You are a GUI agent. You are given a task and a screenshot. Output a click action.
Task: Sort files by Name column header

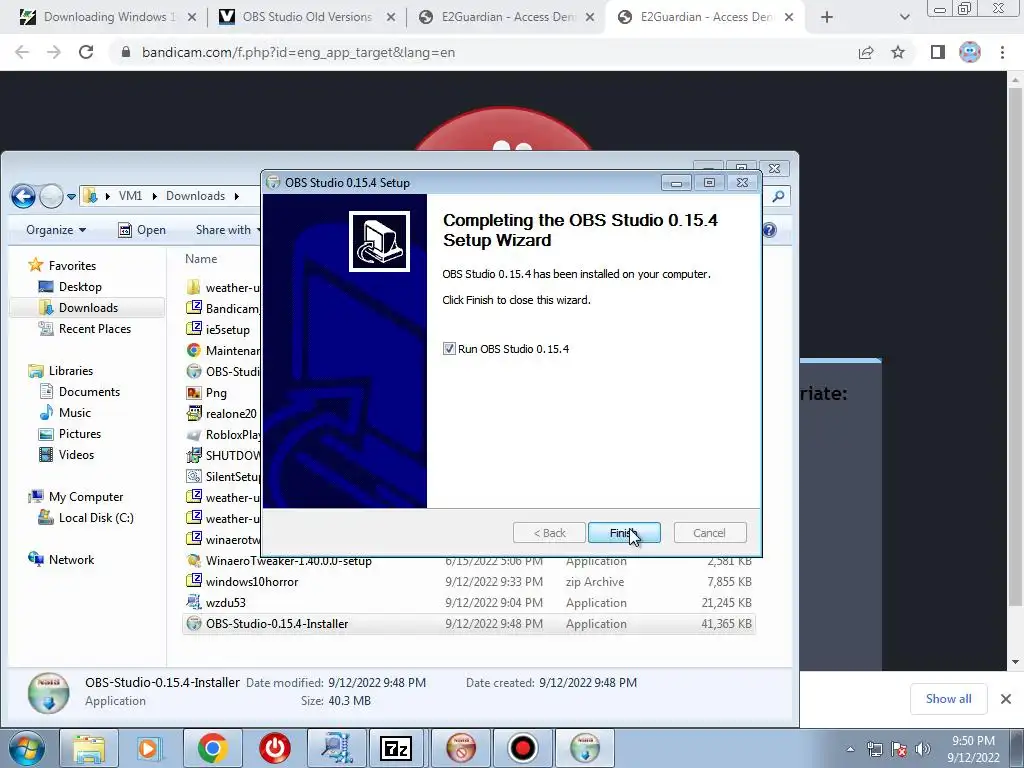(x=200, y=259)
